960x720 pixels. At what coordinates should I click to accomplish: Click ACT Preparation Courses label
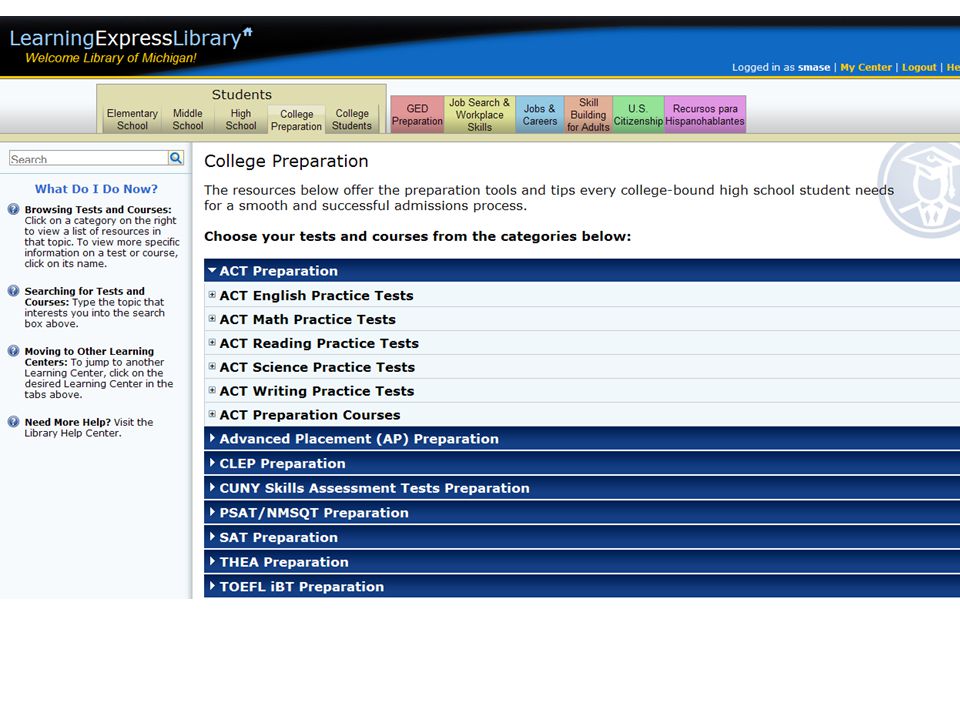310,414
